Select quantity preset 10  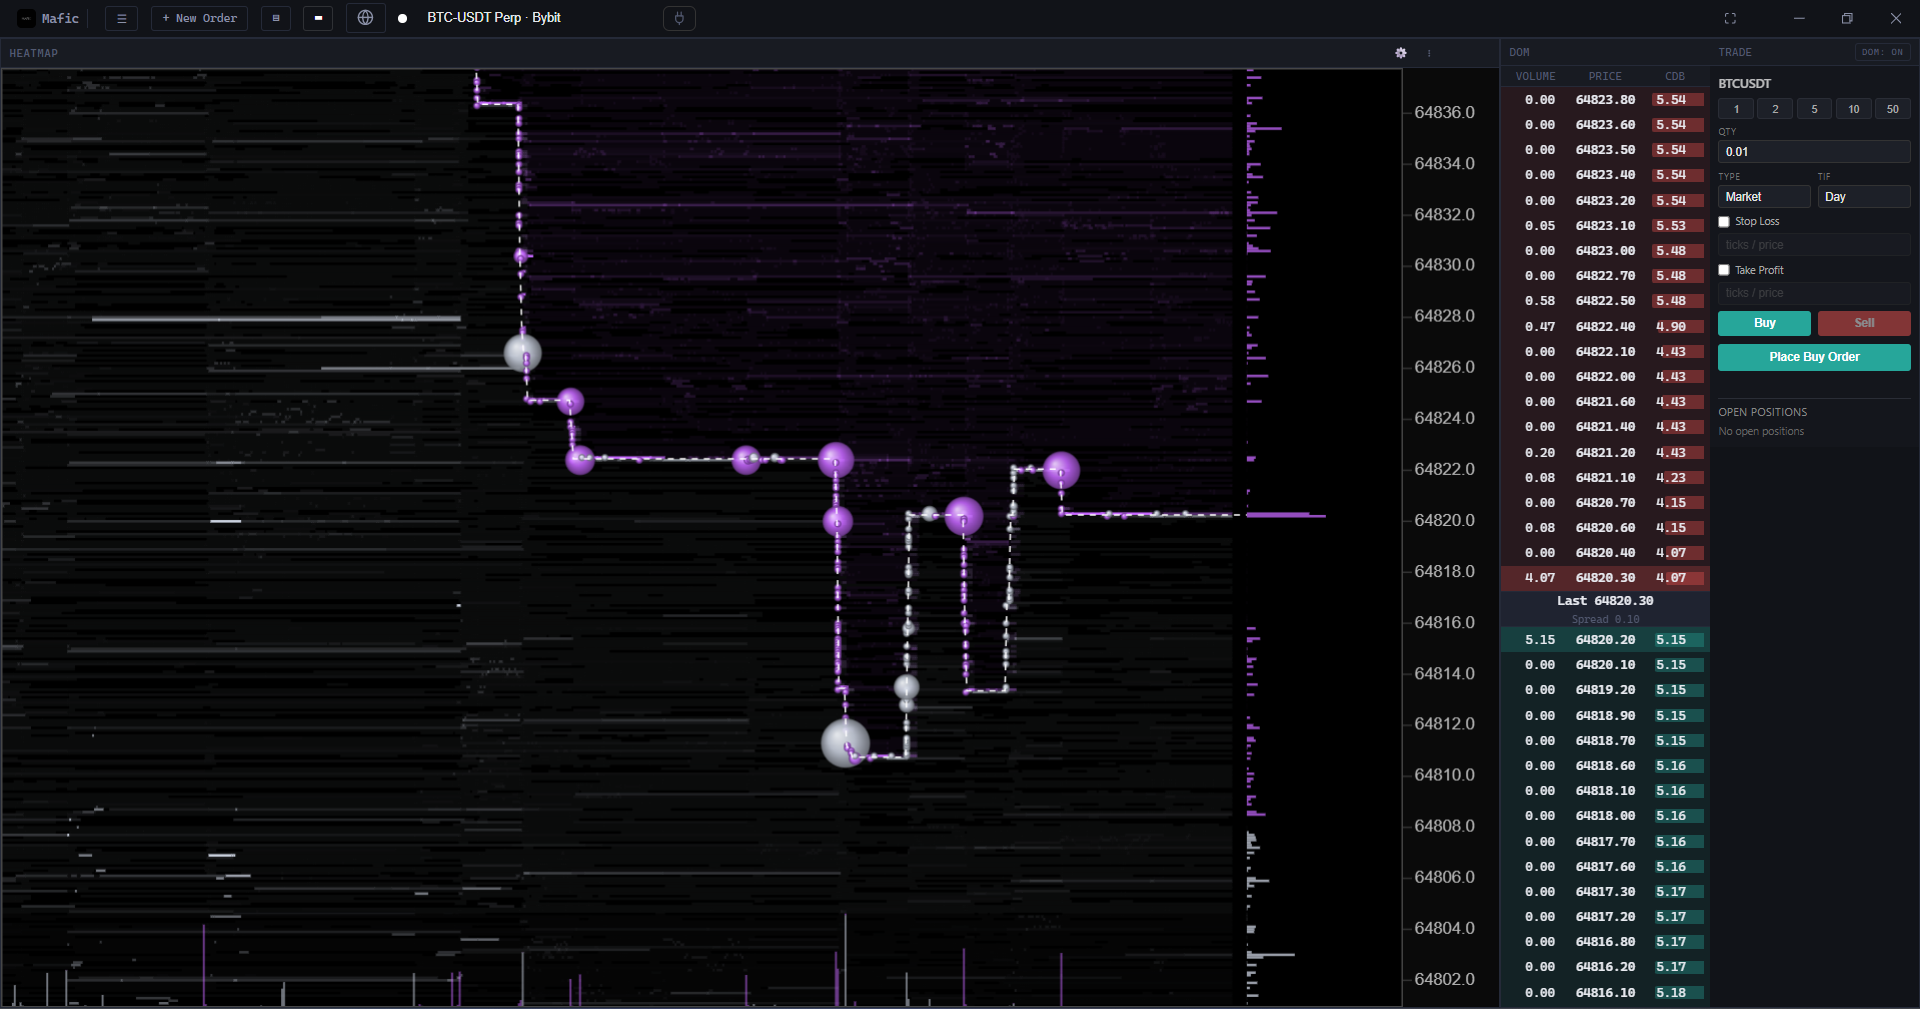pos(1854,109)
